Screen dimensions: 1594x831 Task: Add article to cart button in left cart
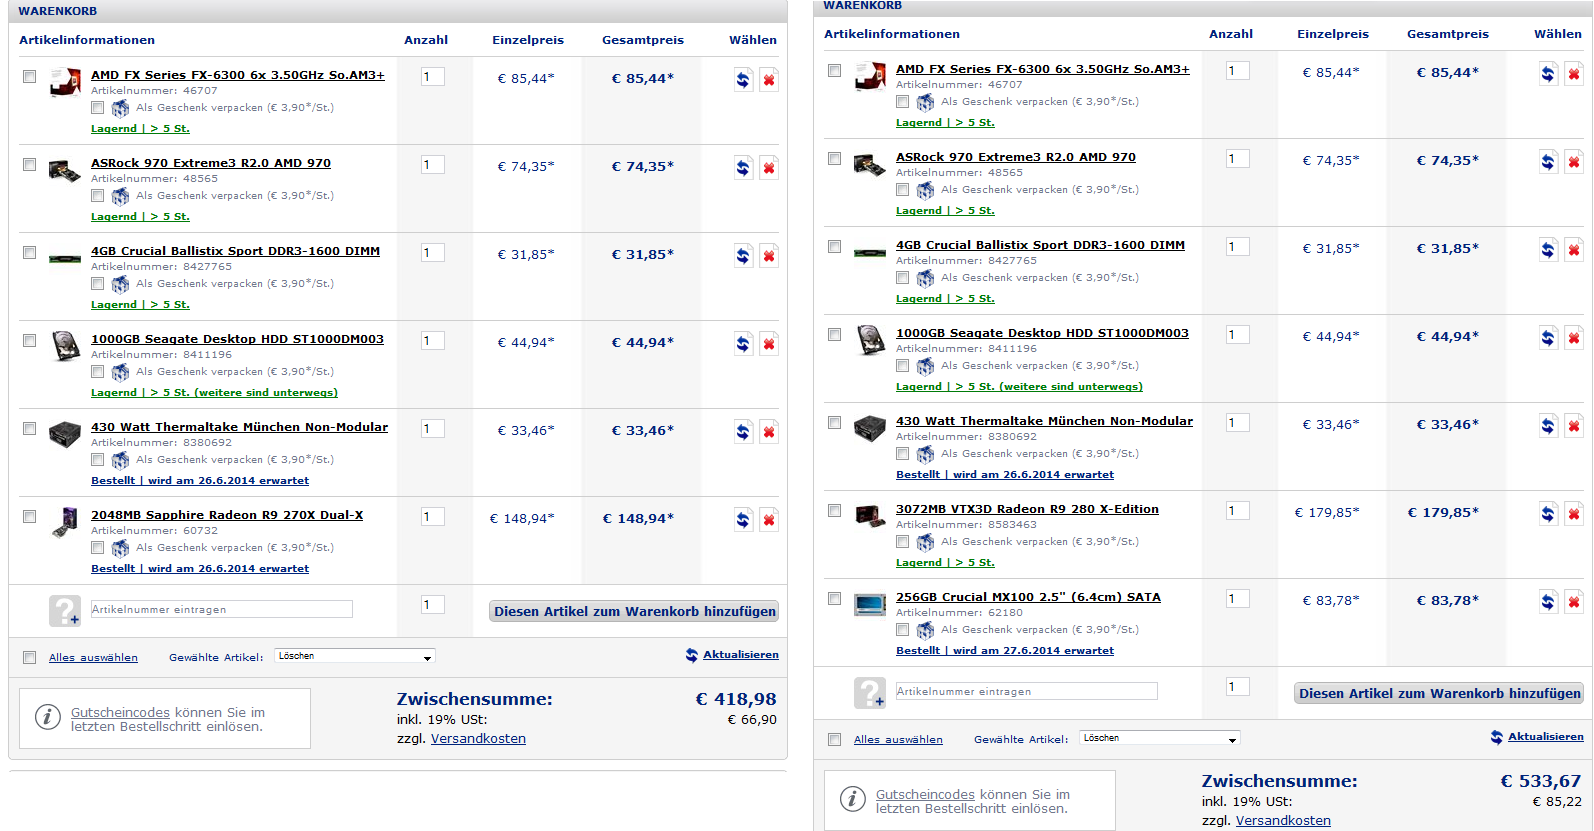(x=634, y=611)
